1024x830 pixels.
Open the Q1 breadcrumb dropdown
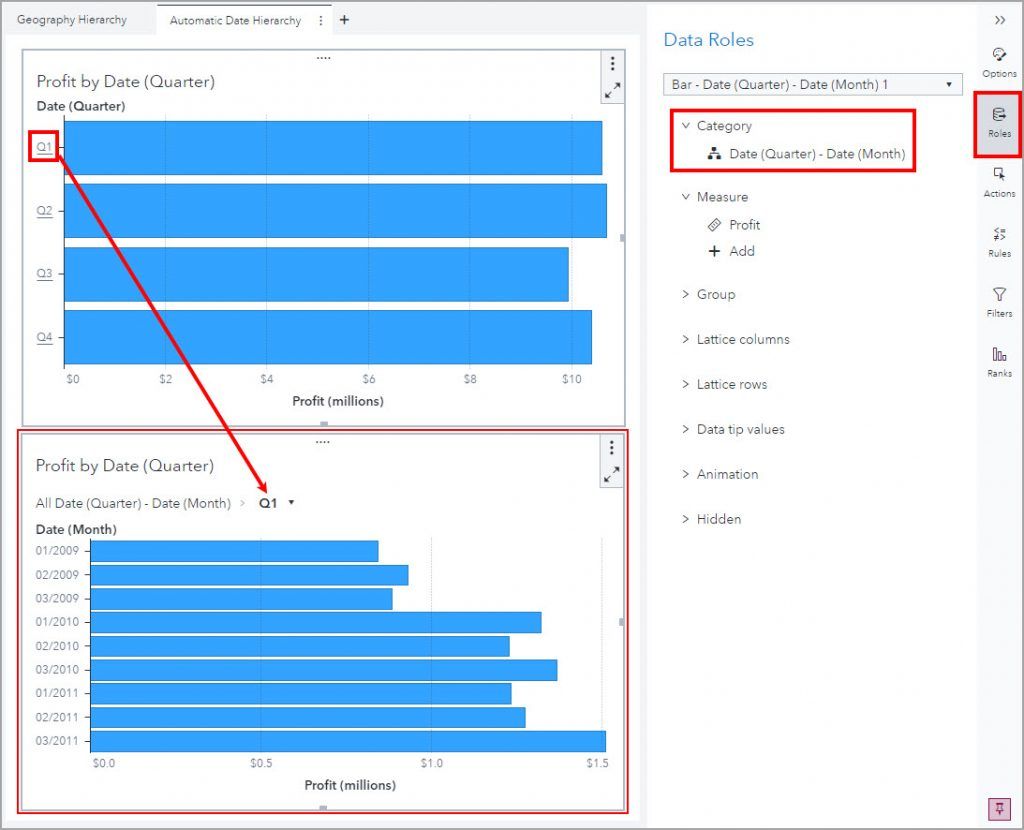click(x=290, y=503)
